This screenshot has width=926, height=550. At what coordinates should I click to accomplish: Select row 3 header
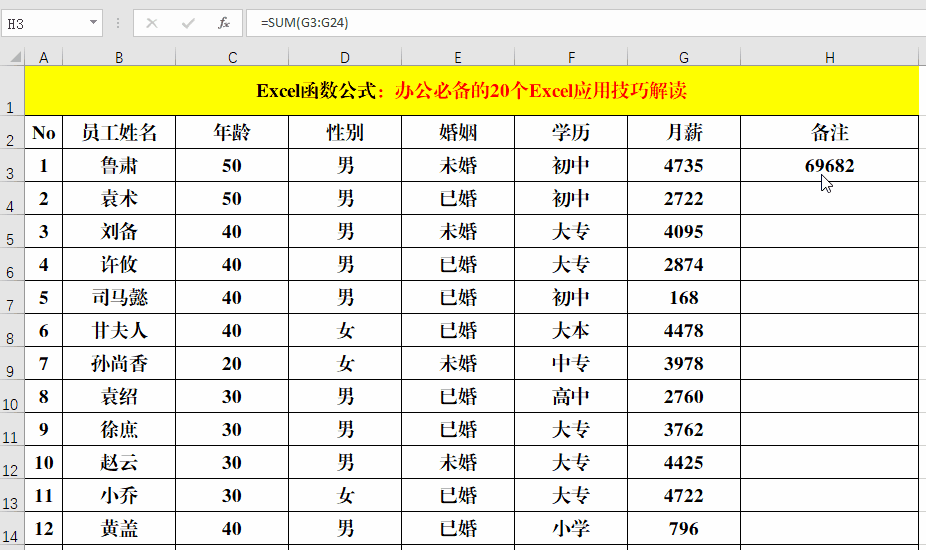coord(12,165)
